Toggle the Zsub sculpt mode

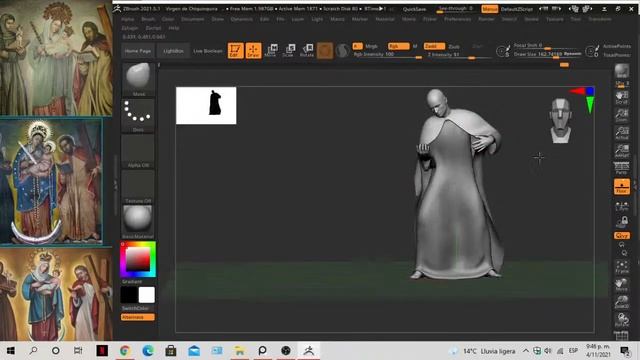coord(454,47)
